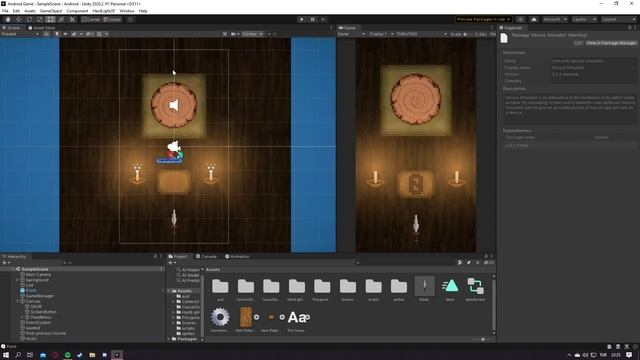Toggle scene audio speaker icon
Viewport: 640px width, 360px height.
click(65, 34)
